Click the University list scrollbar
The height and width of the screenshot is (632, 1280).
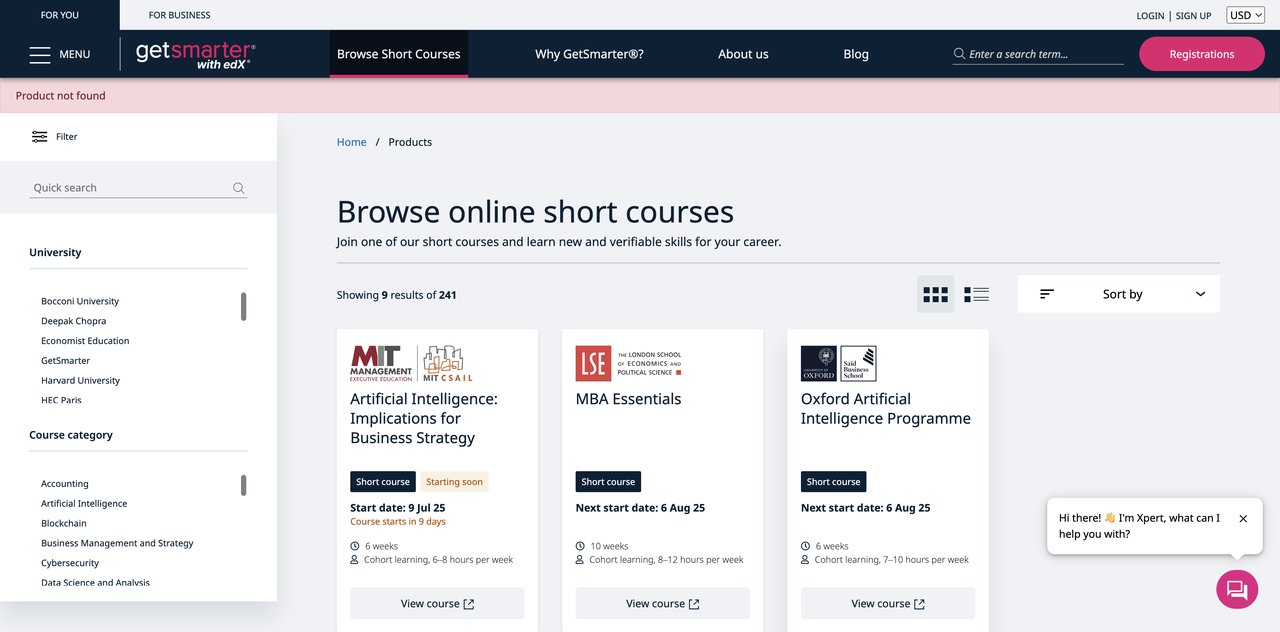[x=243, y=307]
